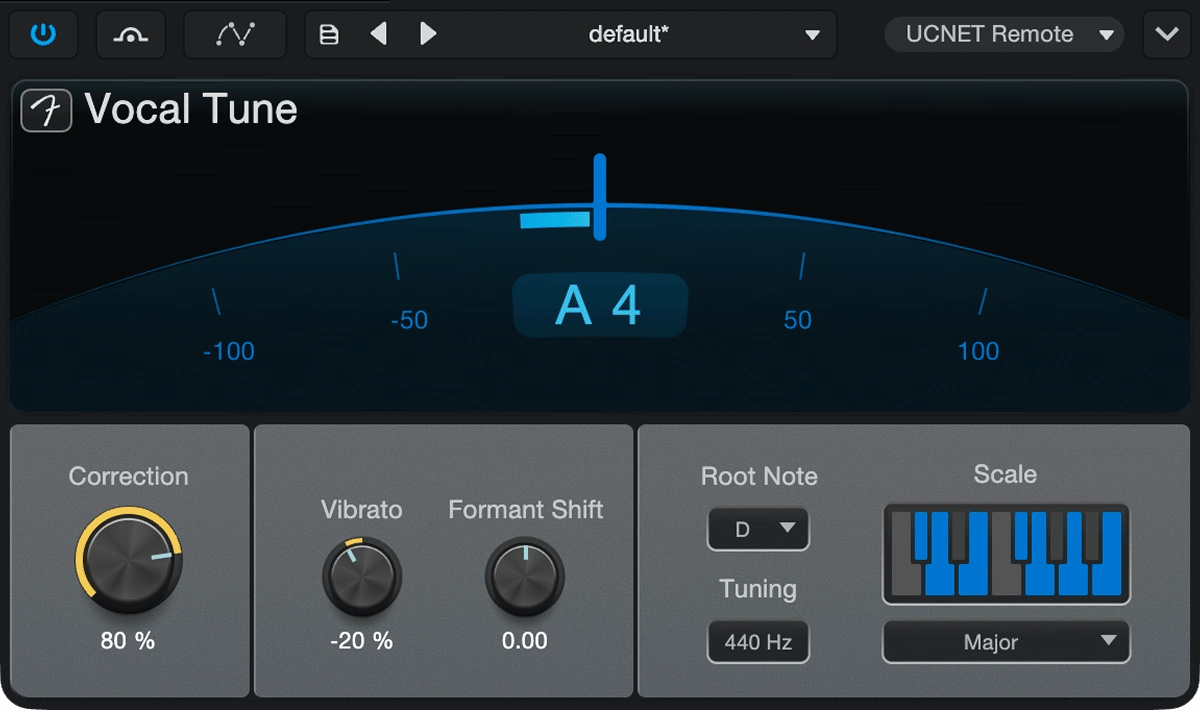Click the 0.00 formant shift value
This screenshot has width=1200, height=710.
pos(525,641)
